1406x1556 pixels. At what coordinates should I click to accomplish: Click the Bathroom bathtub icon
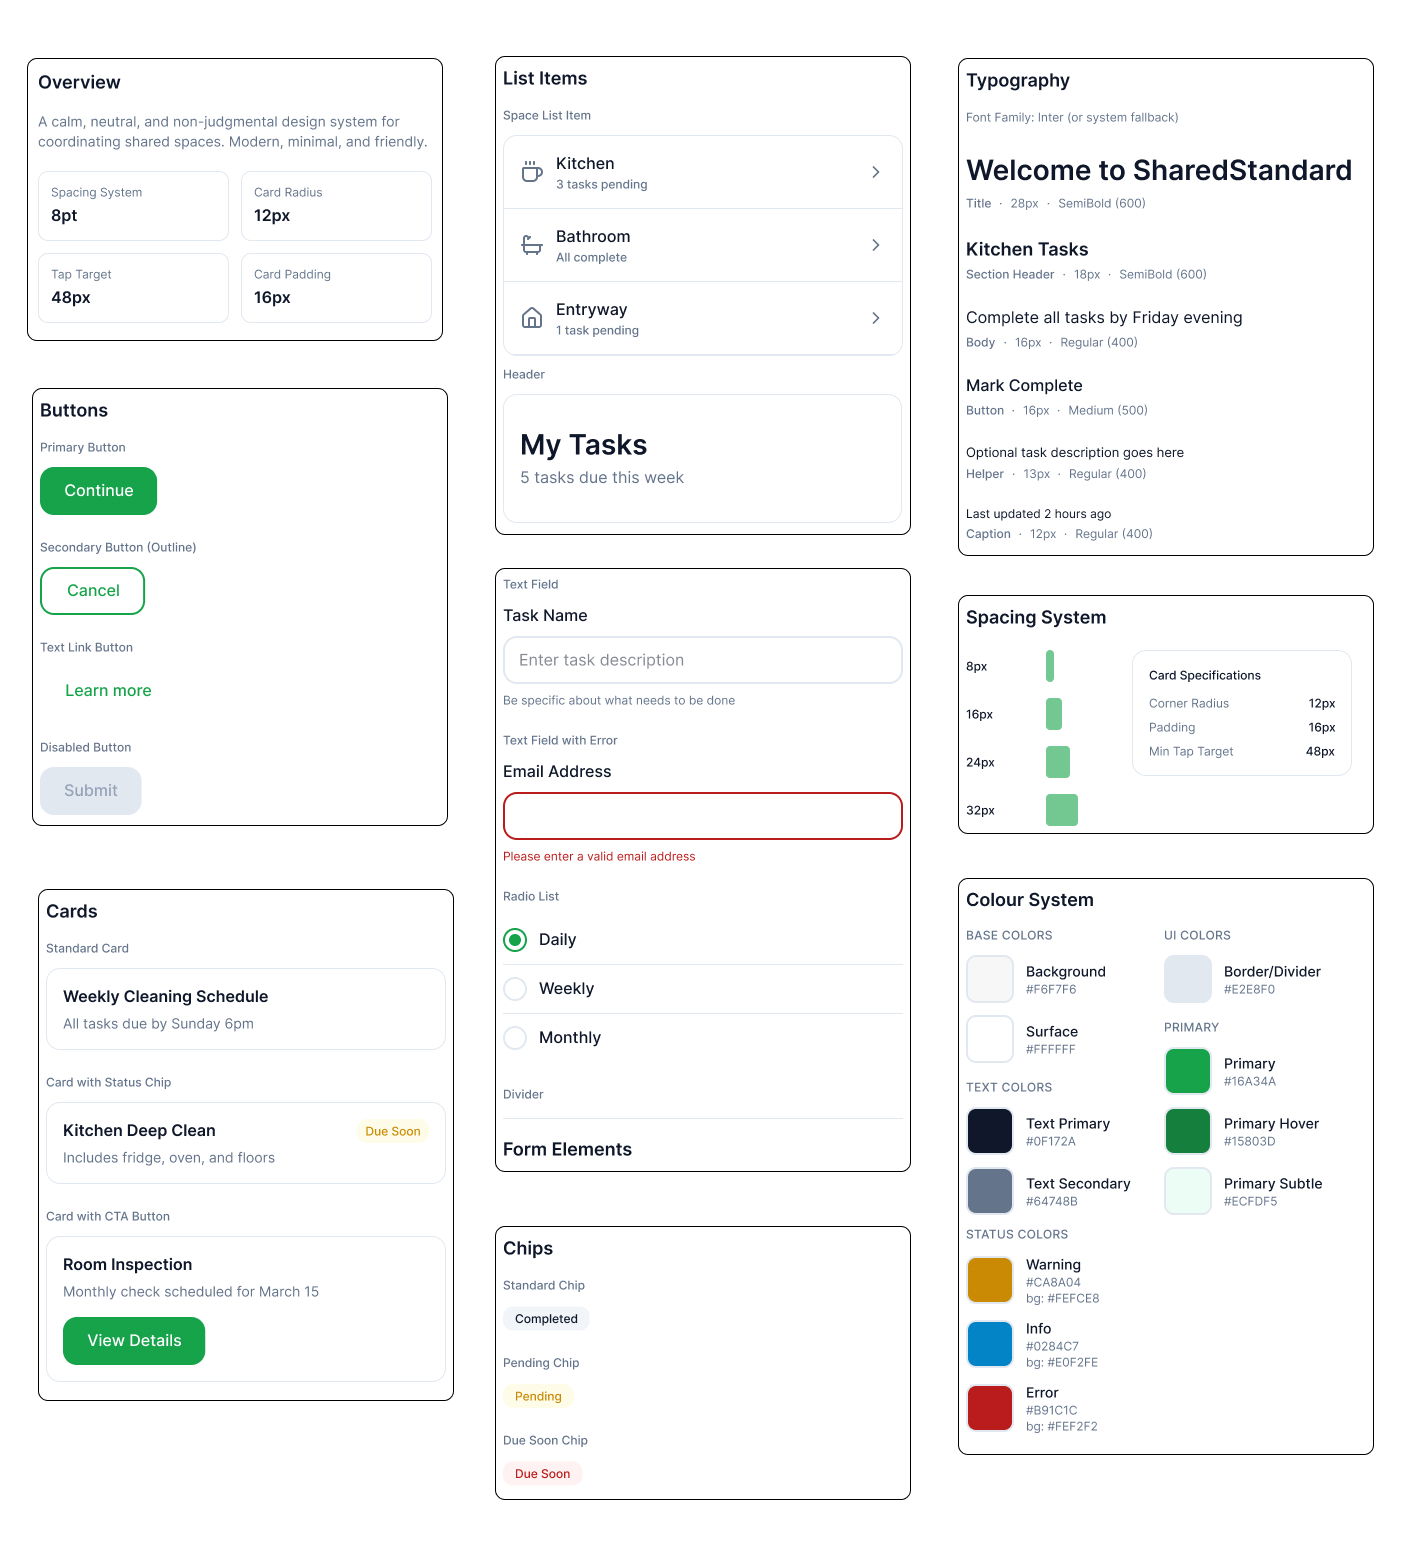532,245
